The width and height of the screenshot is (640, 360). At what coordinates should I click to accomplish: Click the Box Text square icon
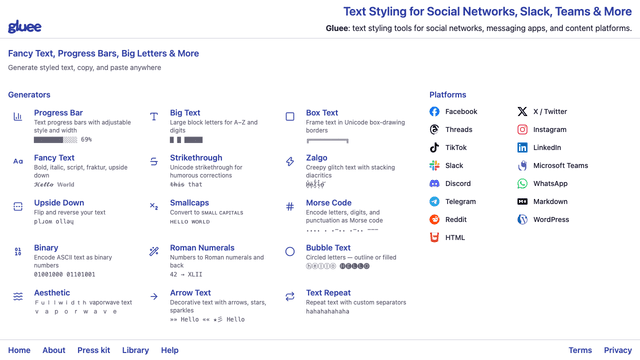click(x=290, y=117)
